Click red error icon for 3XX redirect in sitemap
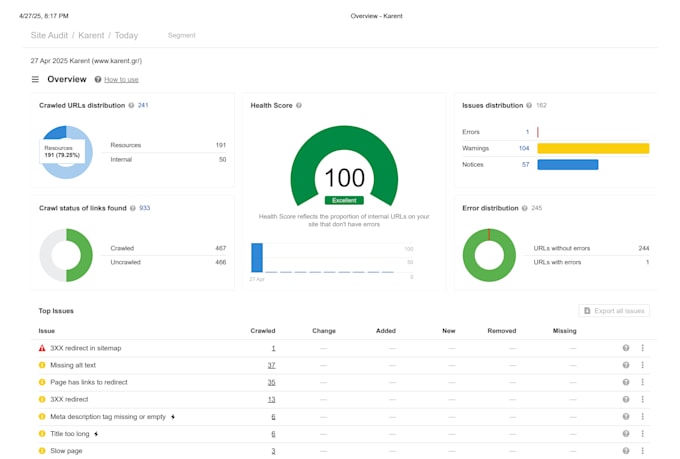The image size is (680, 459). pos(42,348)
